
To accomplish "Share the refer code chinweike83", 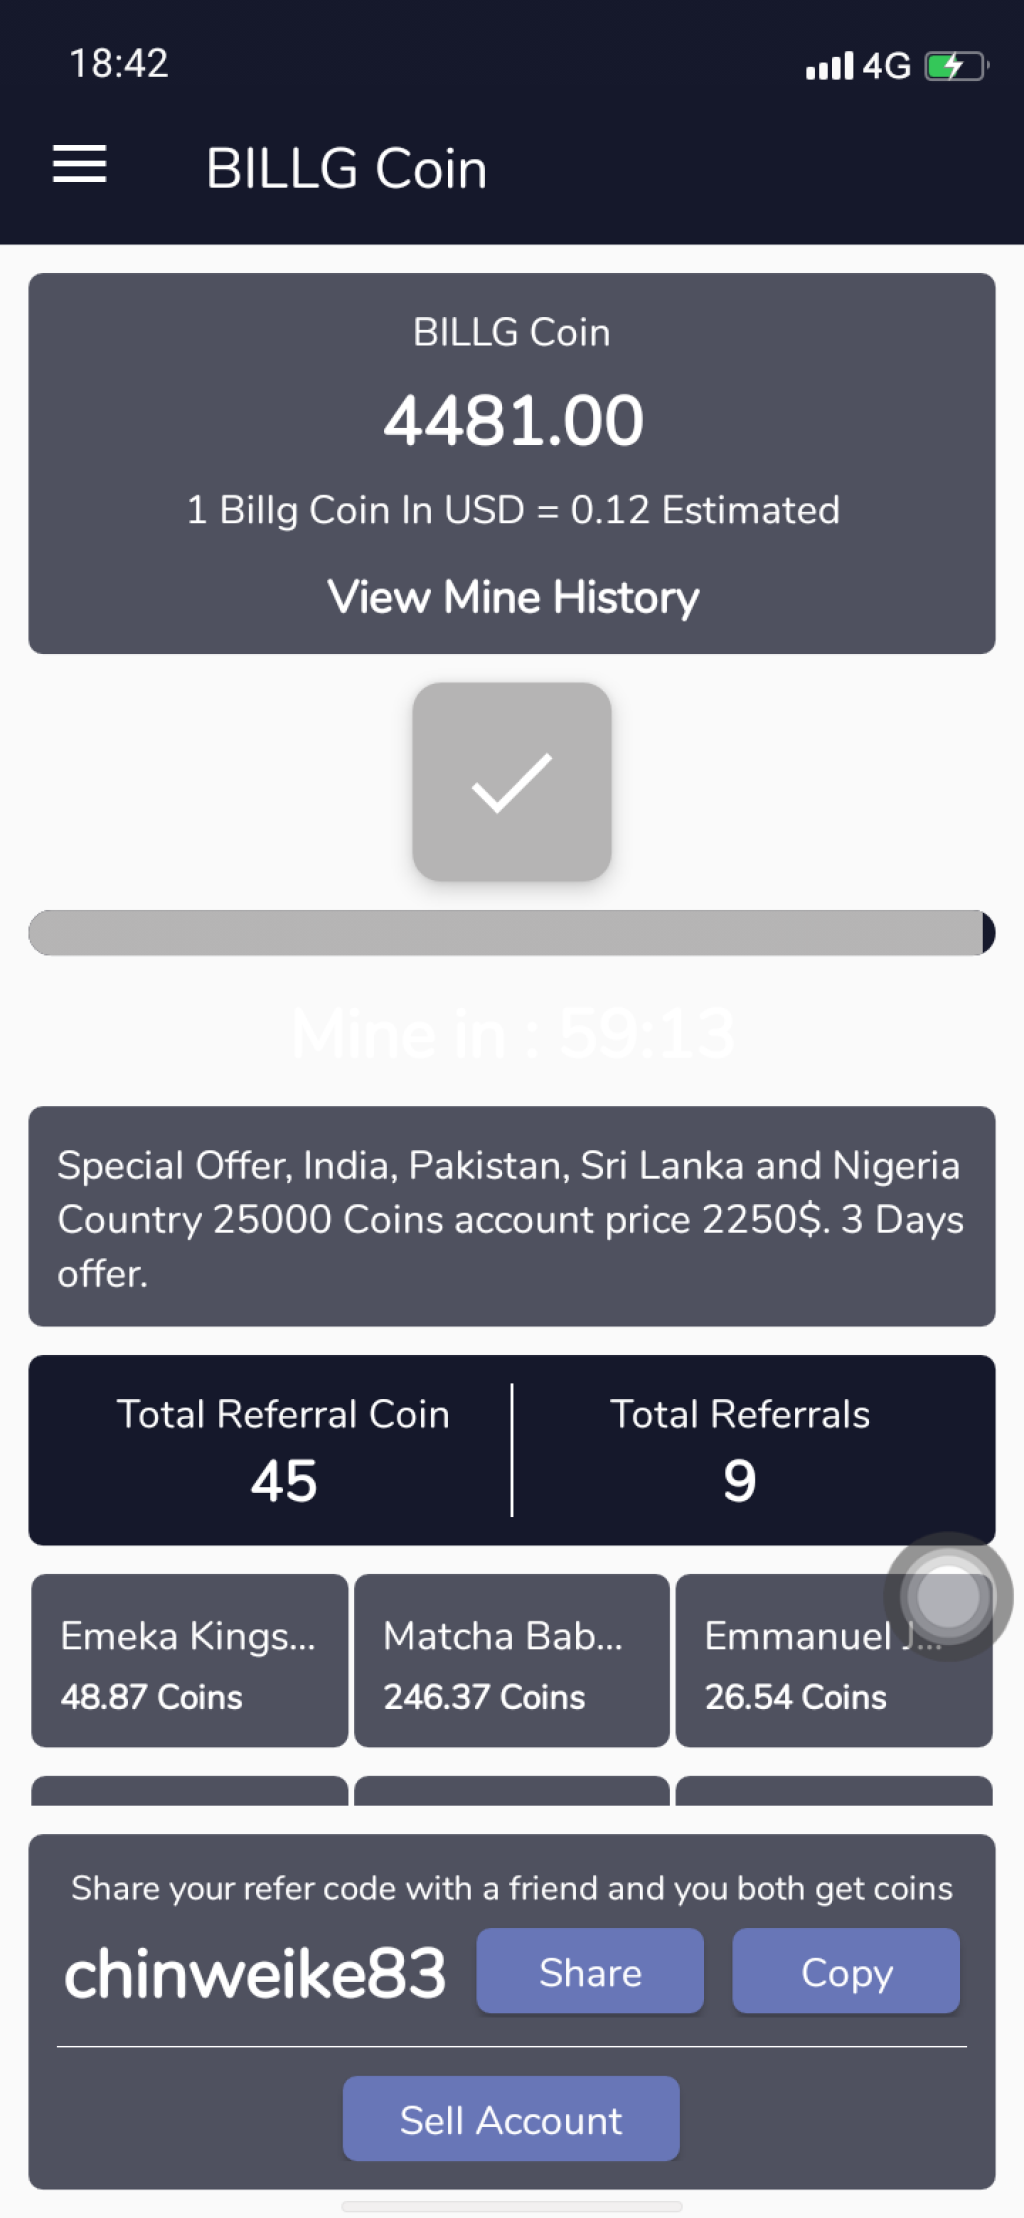I will [590, 1971].
